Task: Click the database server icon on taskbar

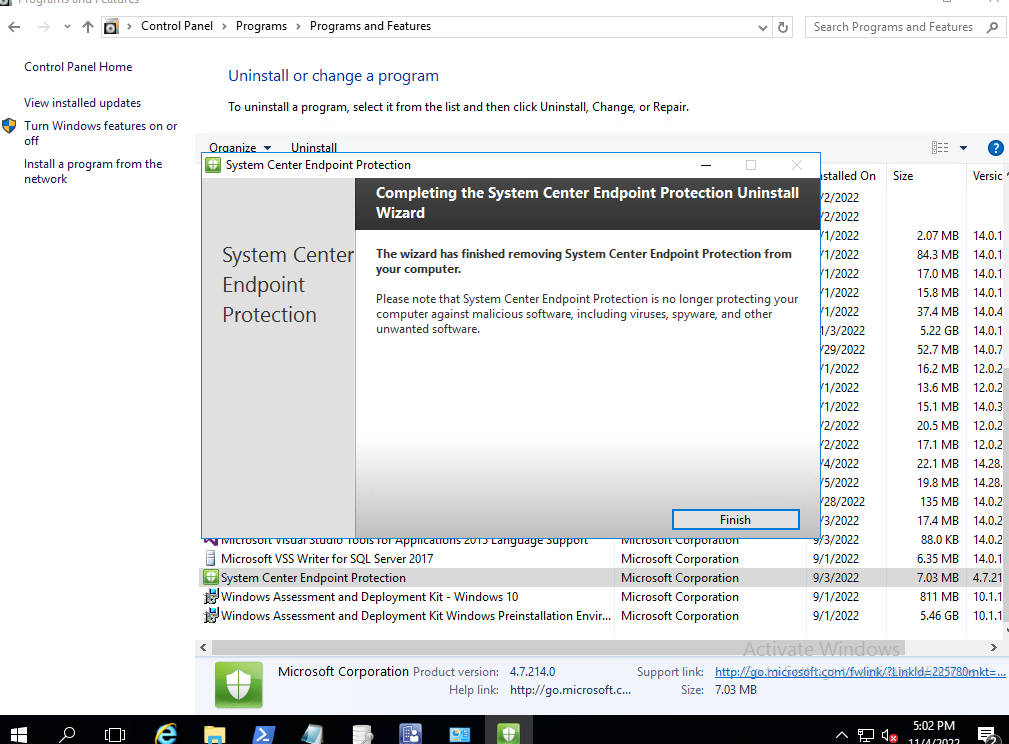Action: pyautogui.click(x=362, y=732)
